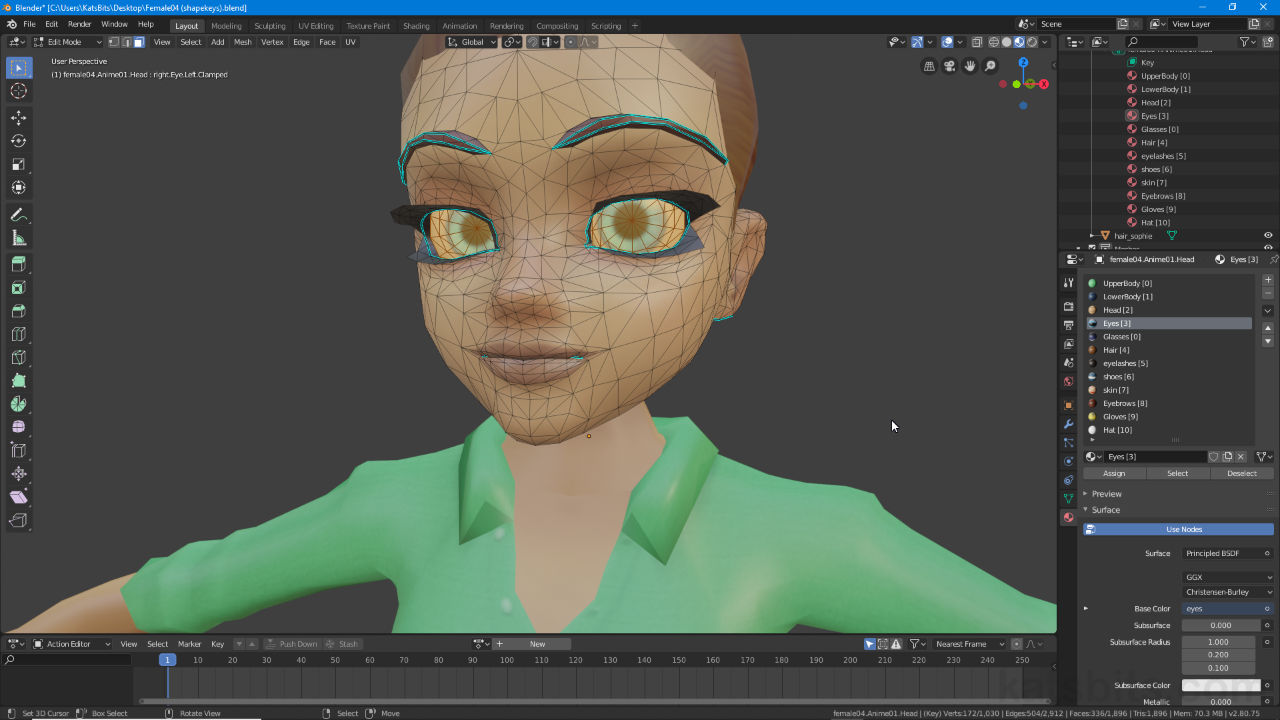The height and width of the screenshot is (720, 1280).
Task: Select the Transform tool
Action: 18,187
